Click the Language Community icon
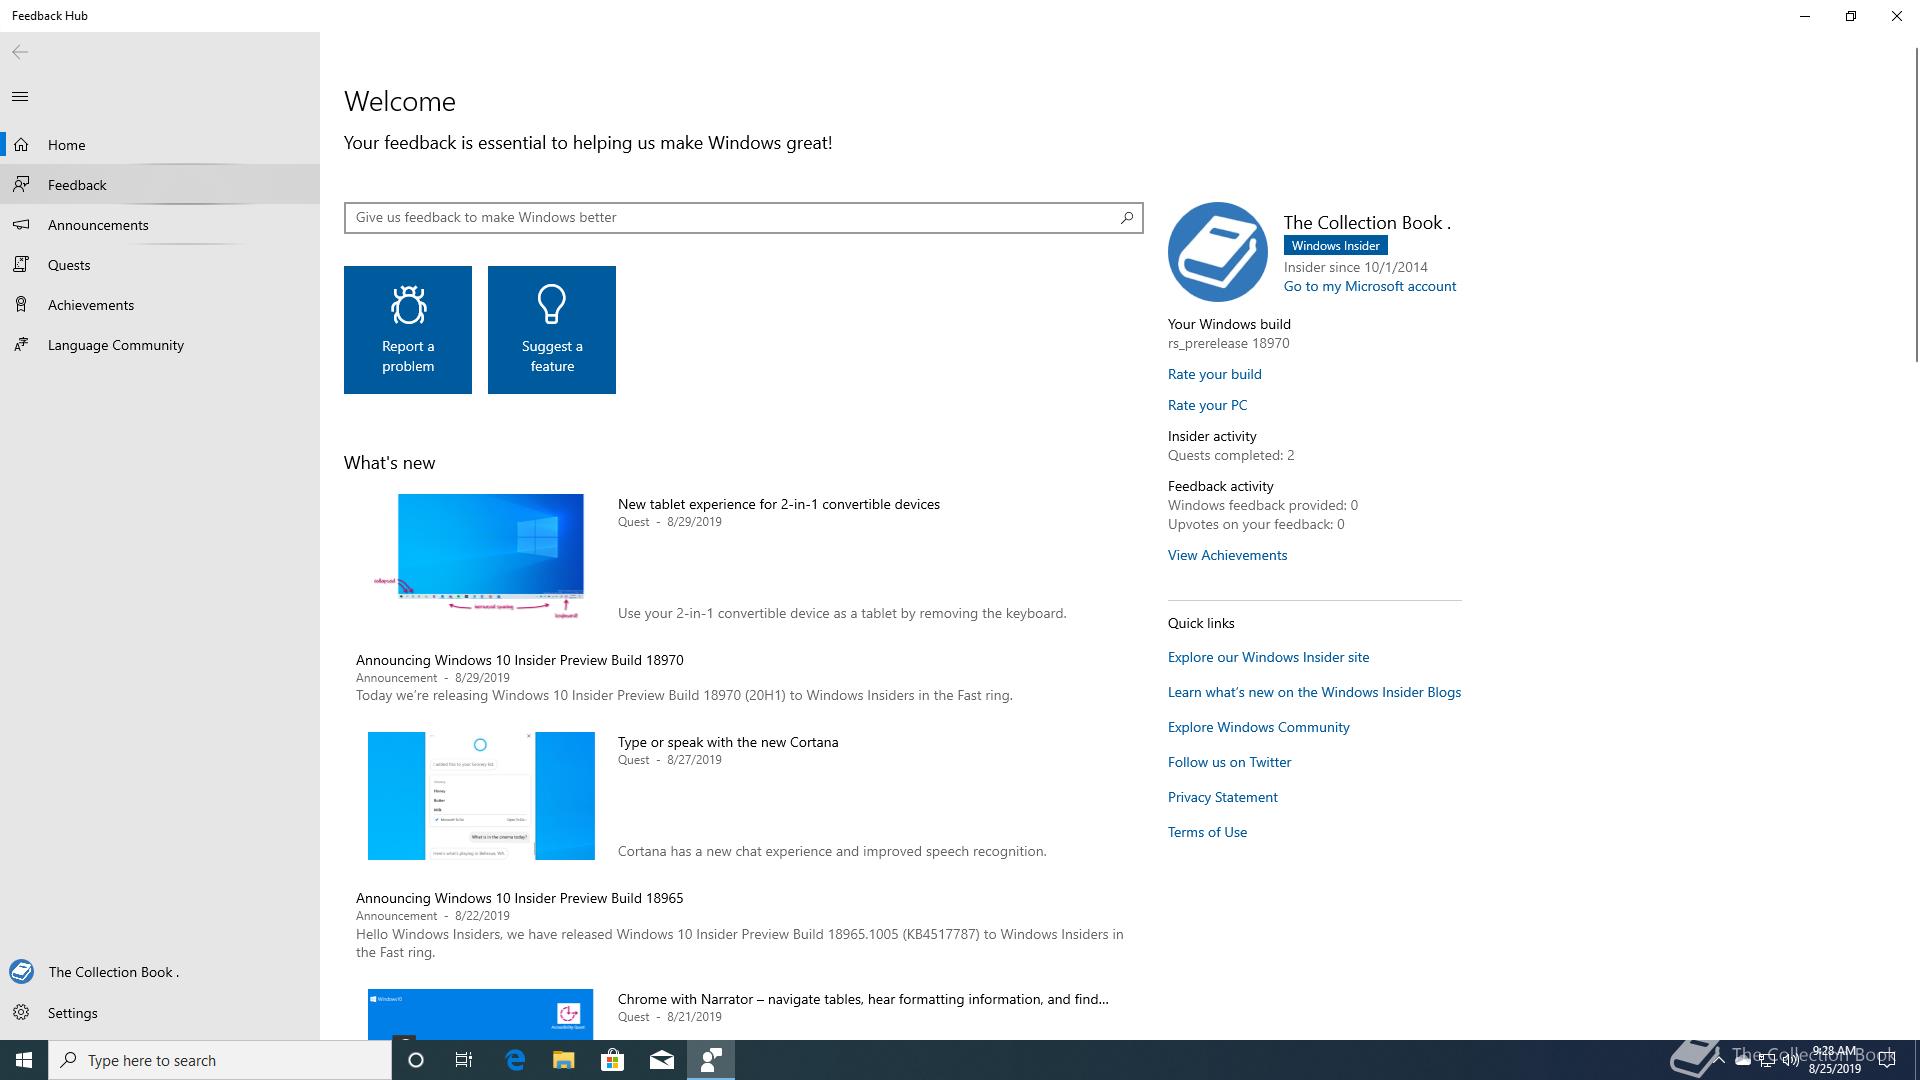Image resolution: width=1920 pixels, height=1080 pixels. click(x=21, y=345)
